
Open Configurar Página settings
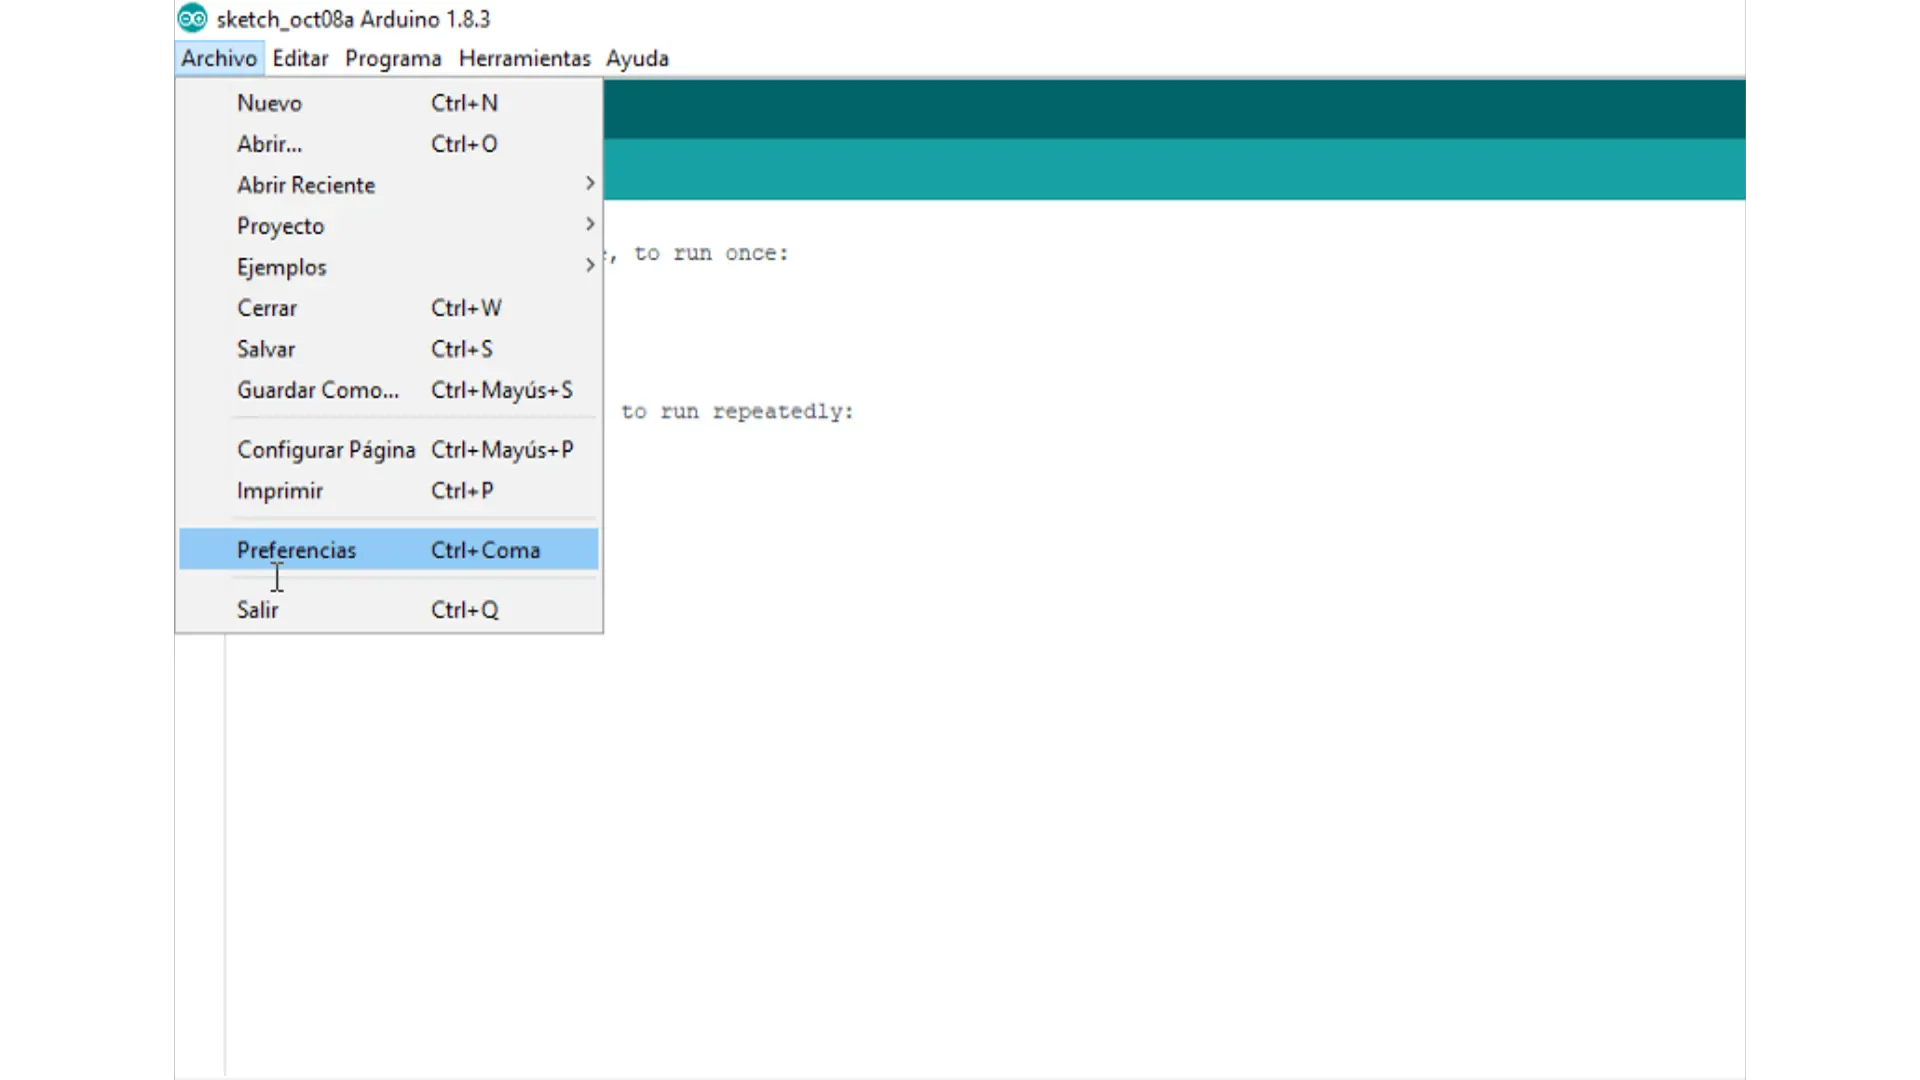pyautogui.click(x=389, y=450)
